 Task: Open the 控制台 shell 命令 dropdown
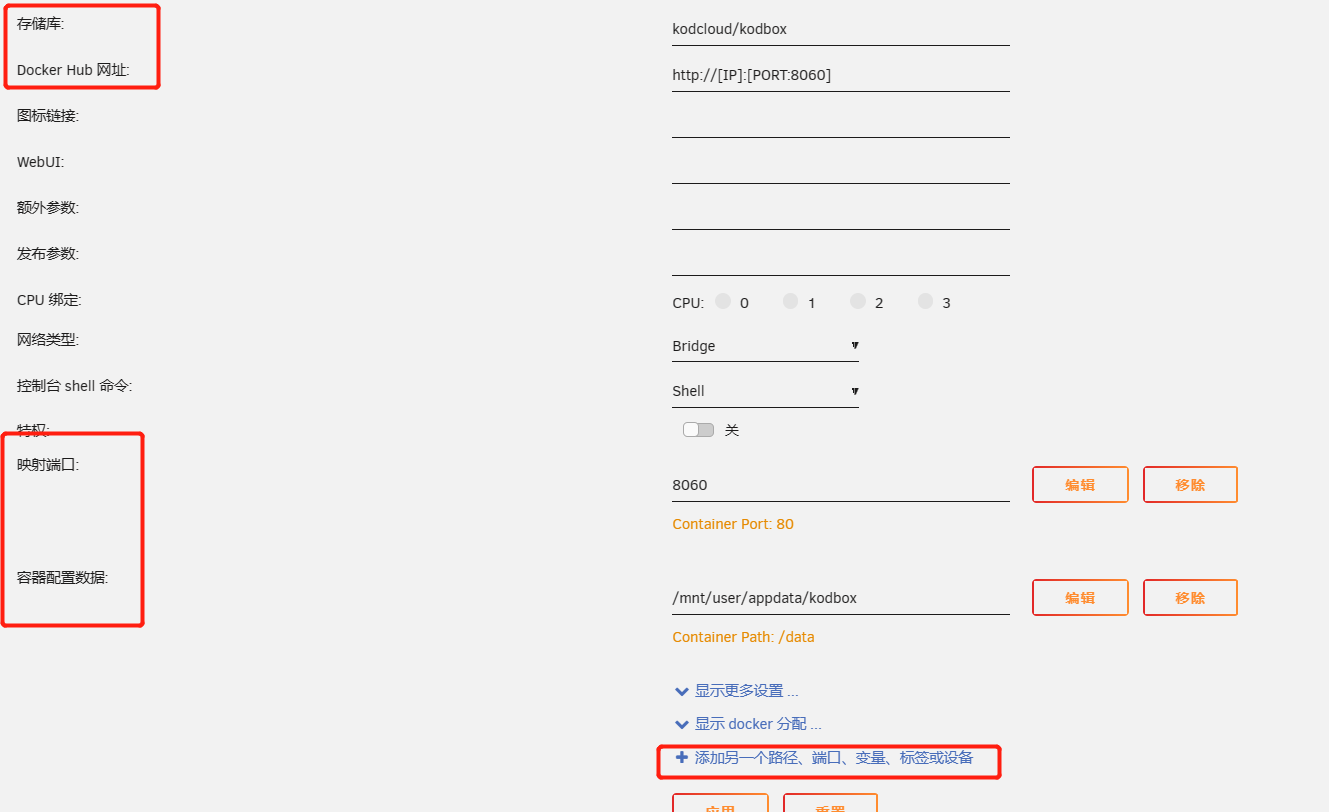(x=765, y=391)
